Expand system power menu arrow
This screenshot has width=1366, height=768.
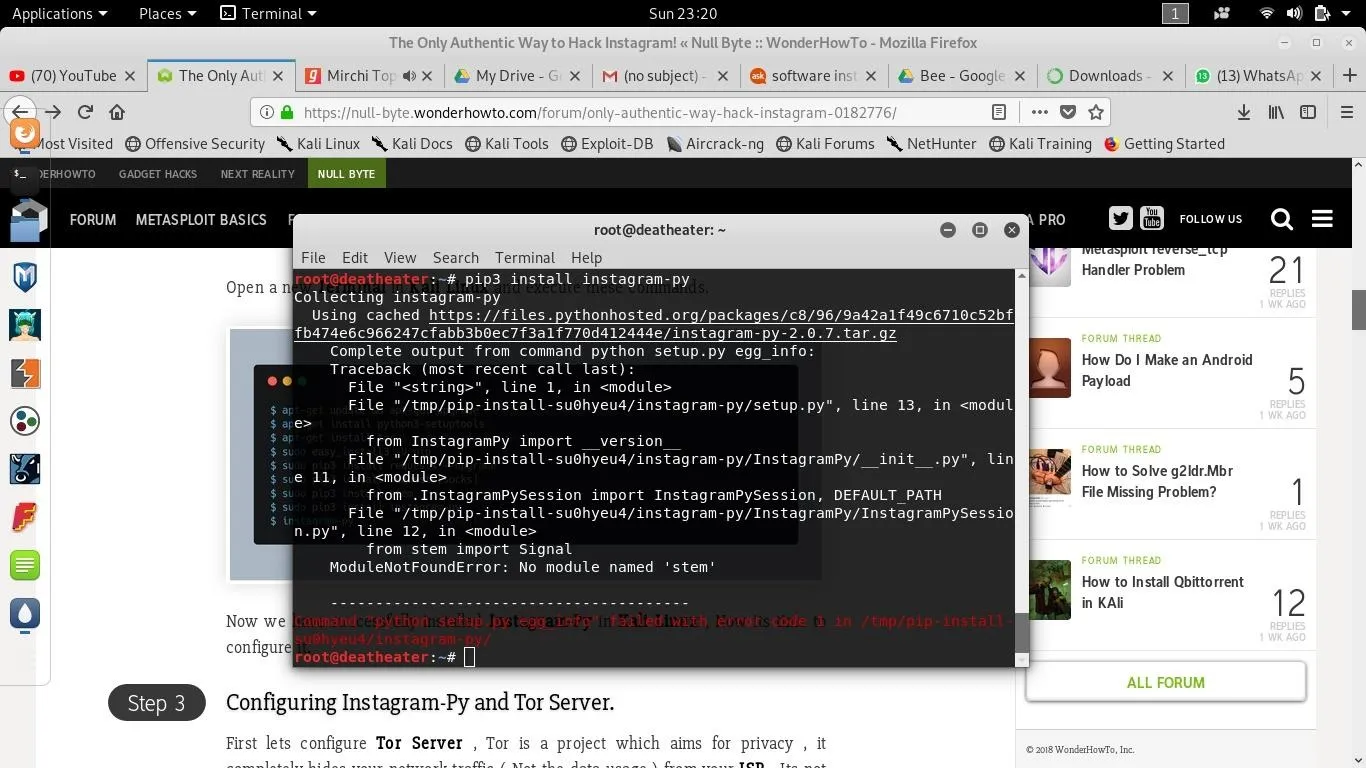pos(1348,13)
